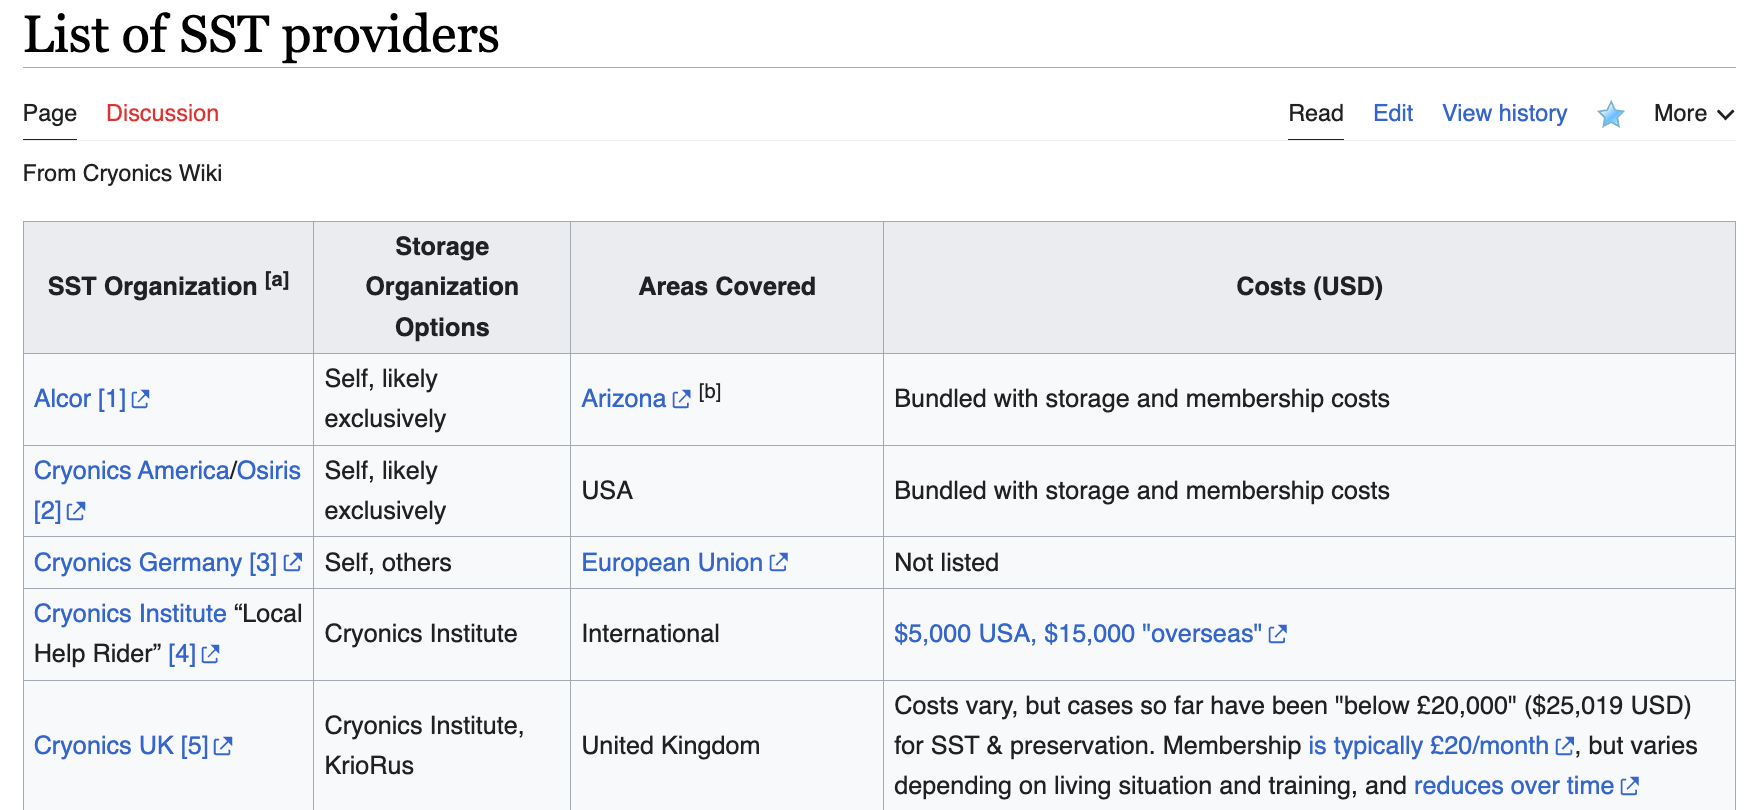
Task: Click the watchlist star icon
Action: (x=1610, y=114)
